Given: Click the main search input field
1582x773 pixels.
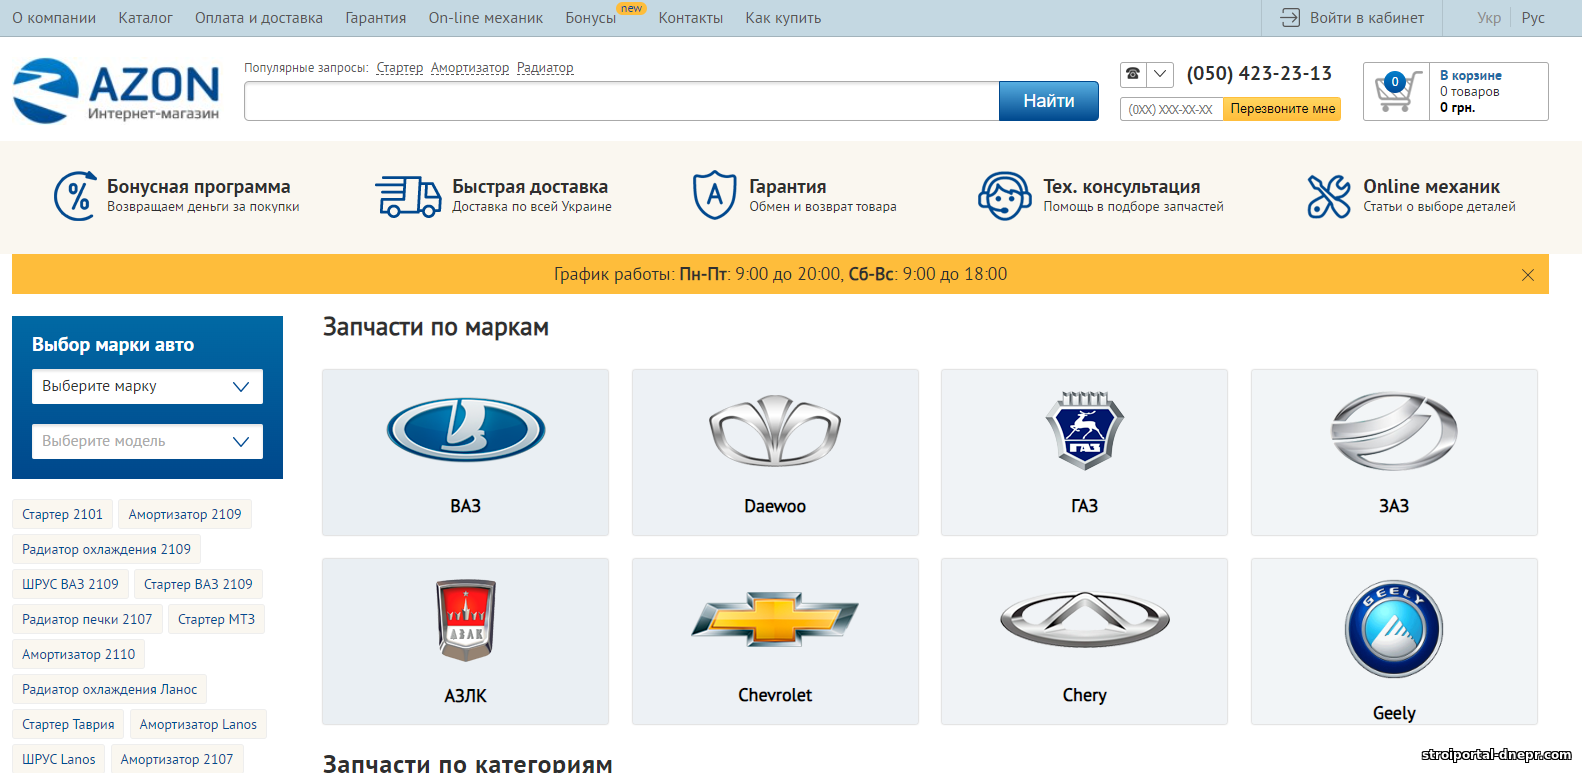Looking at the screenshot, I should pyautogui.click(x=622, y=101).
